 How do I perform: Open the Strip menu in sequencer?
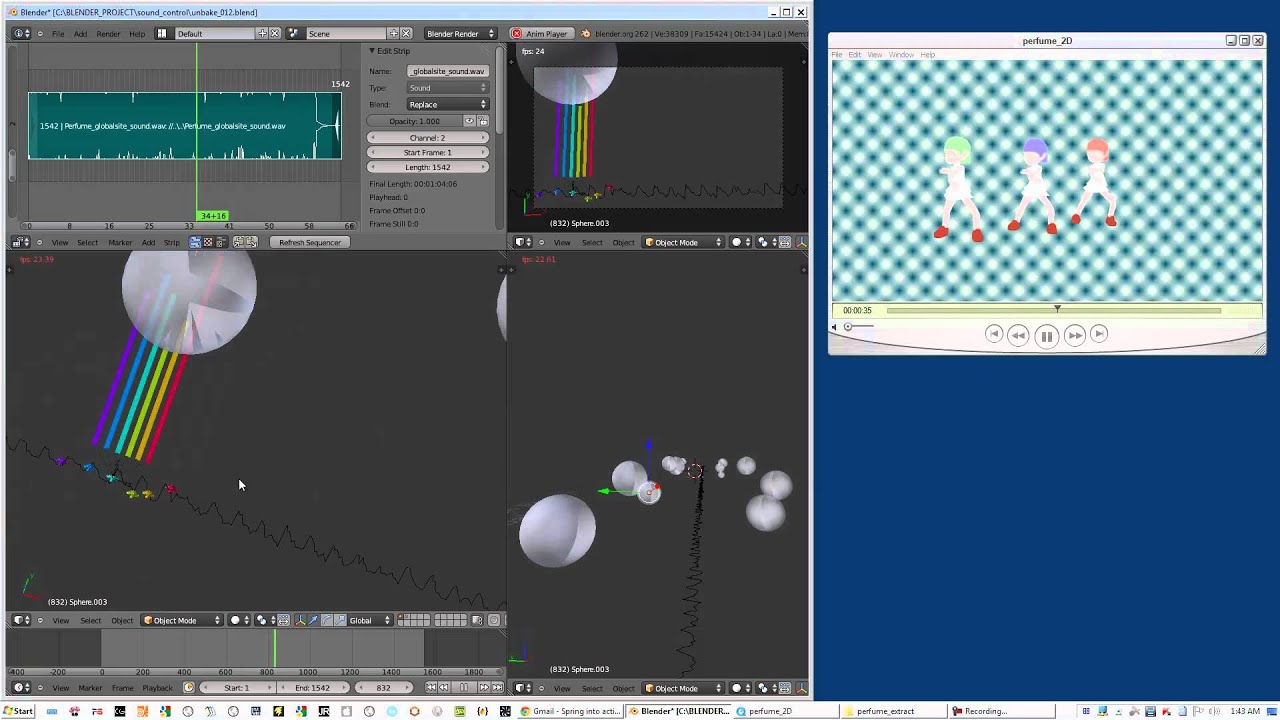[x=171, y=242]
